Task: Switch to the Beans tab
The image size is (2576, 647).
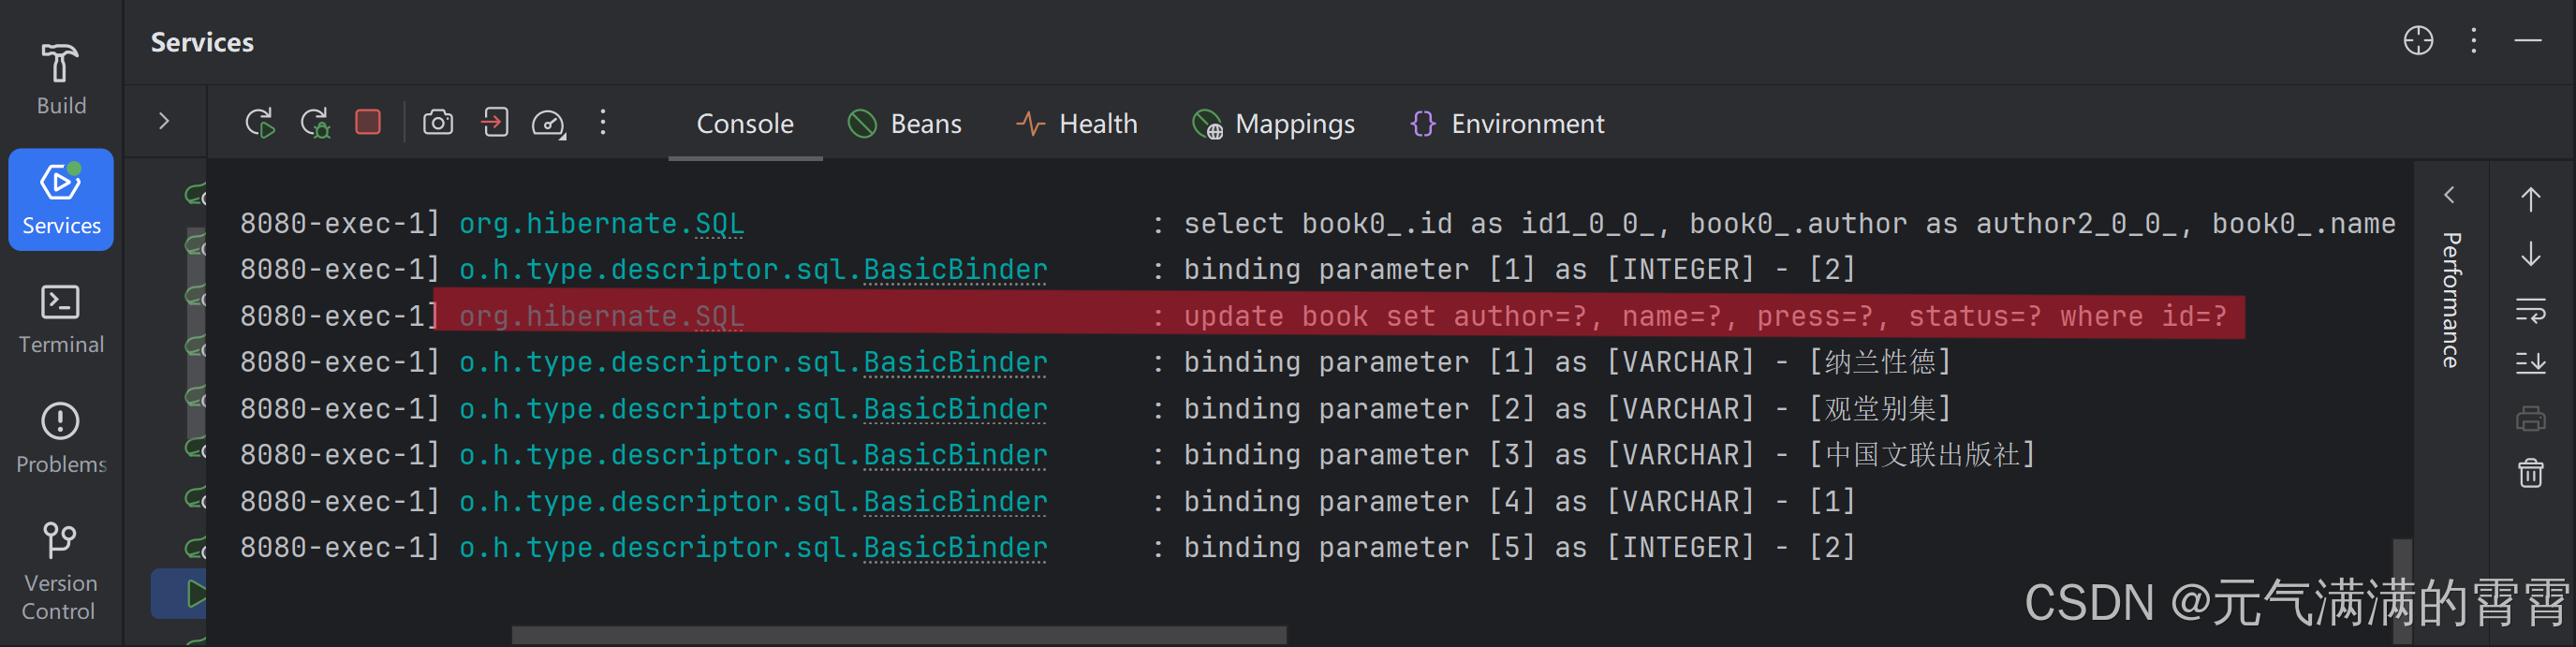Action: pos(904,124)
